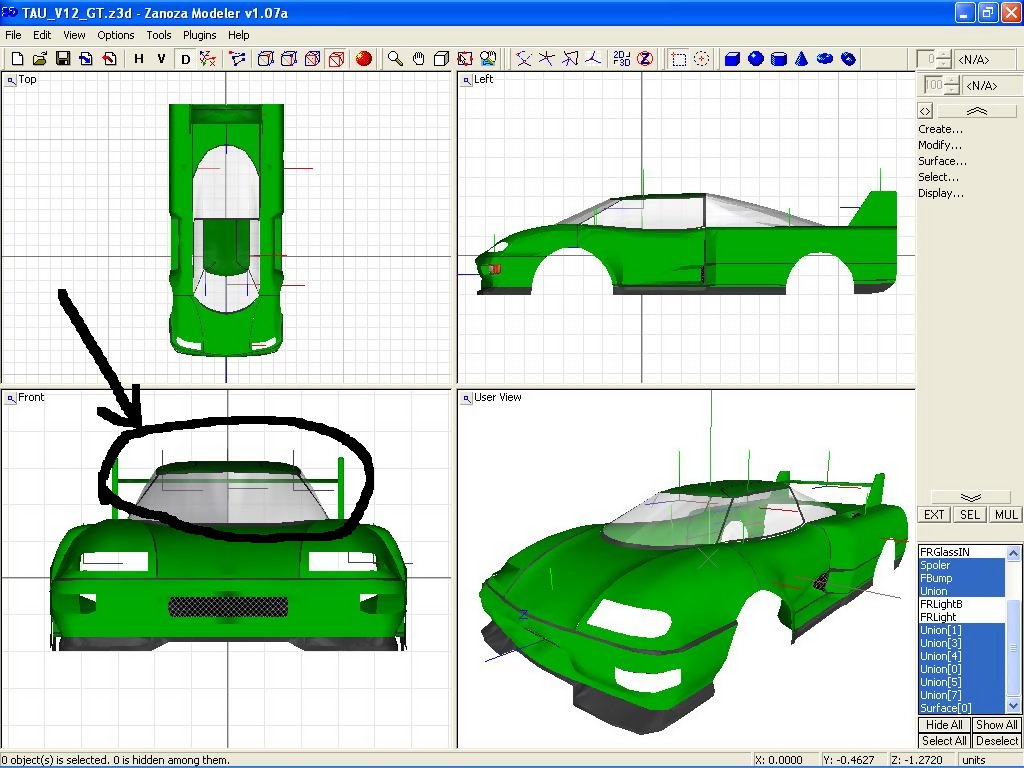Open the Tools menu
This screenshot has width=1024, height=768.
159,35
